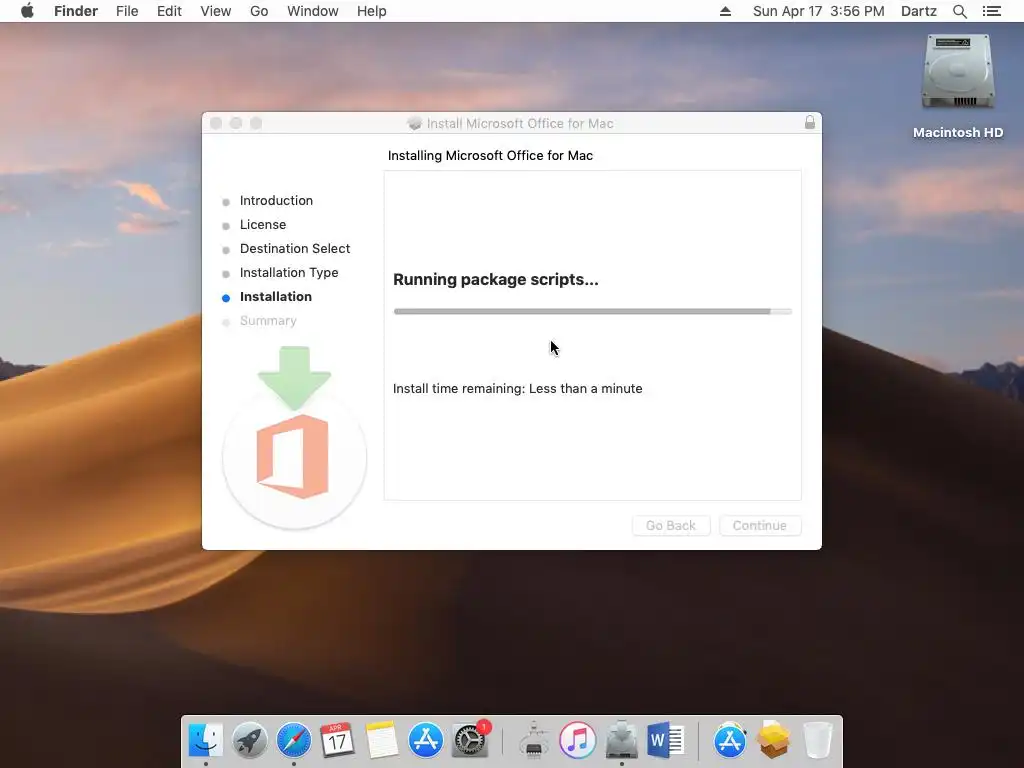Click the lock icon in installer title bar

point(810,122)
